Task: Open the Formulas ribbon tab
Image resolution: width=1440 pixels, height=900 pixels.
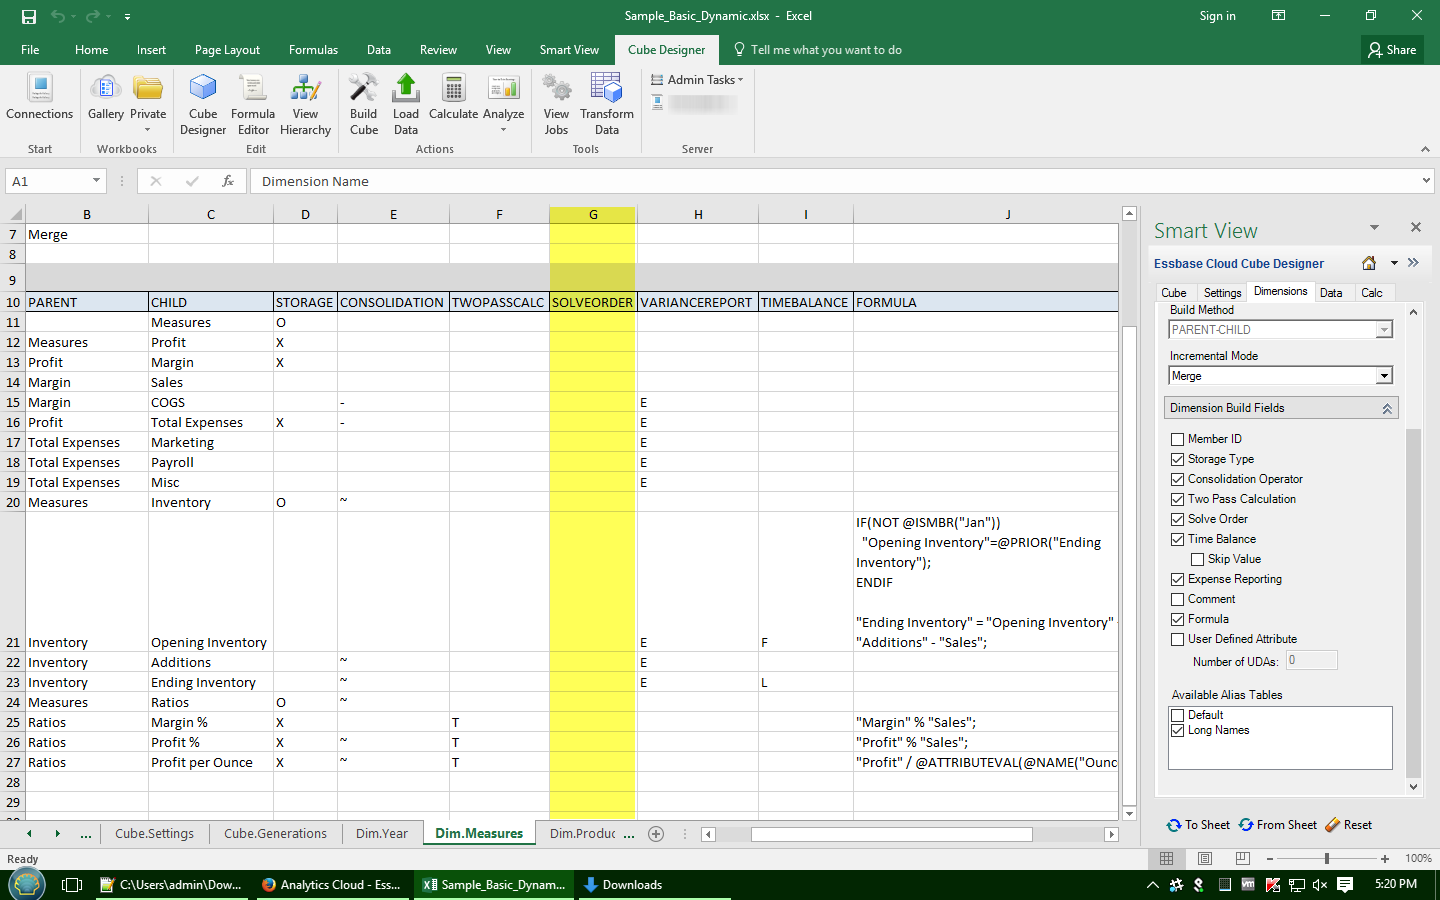Action: point(313,50)
